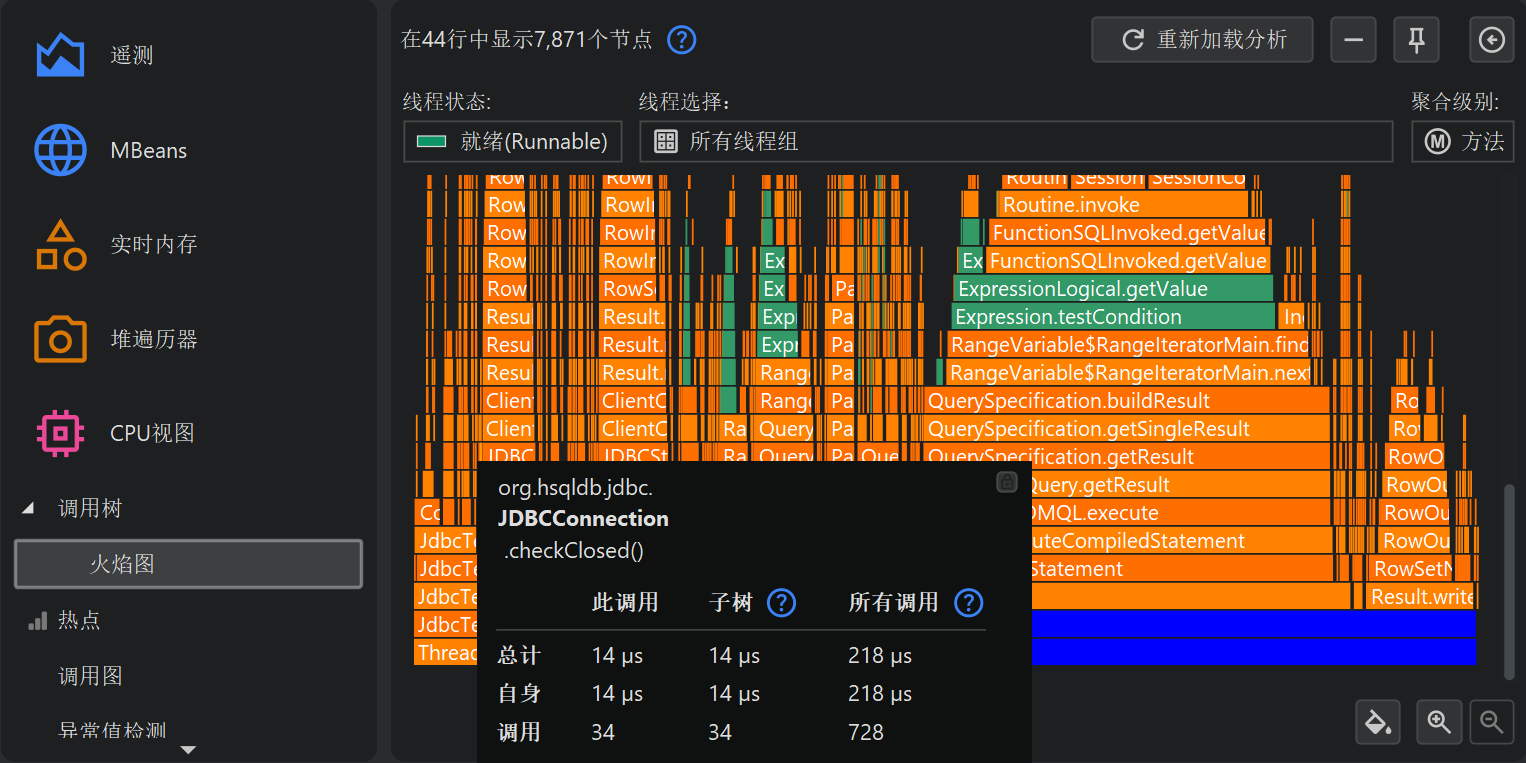1526x763 pixels.
Task: Open the 线程状态 就绪(Runnable) dropdown
Action: pos(513,142)
